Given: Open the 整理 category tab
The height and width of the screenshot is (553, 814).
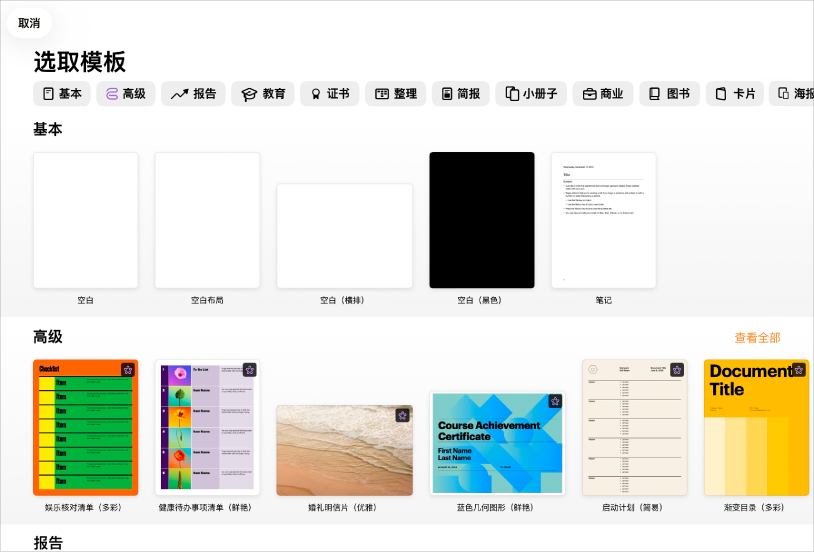Looking at the screenshot, I should click(x=396, y=94).
